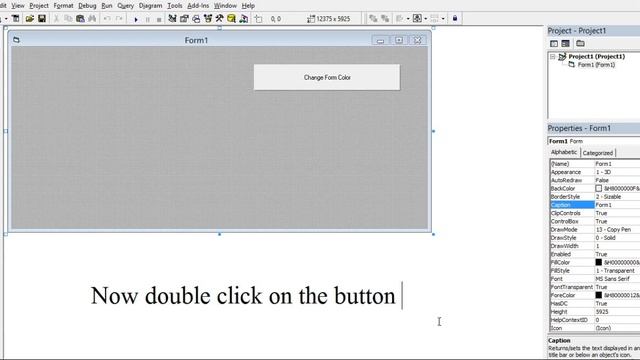
Task: Click the Caption value Form1 field
Action: click(617, 205)
